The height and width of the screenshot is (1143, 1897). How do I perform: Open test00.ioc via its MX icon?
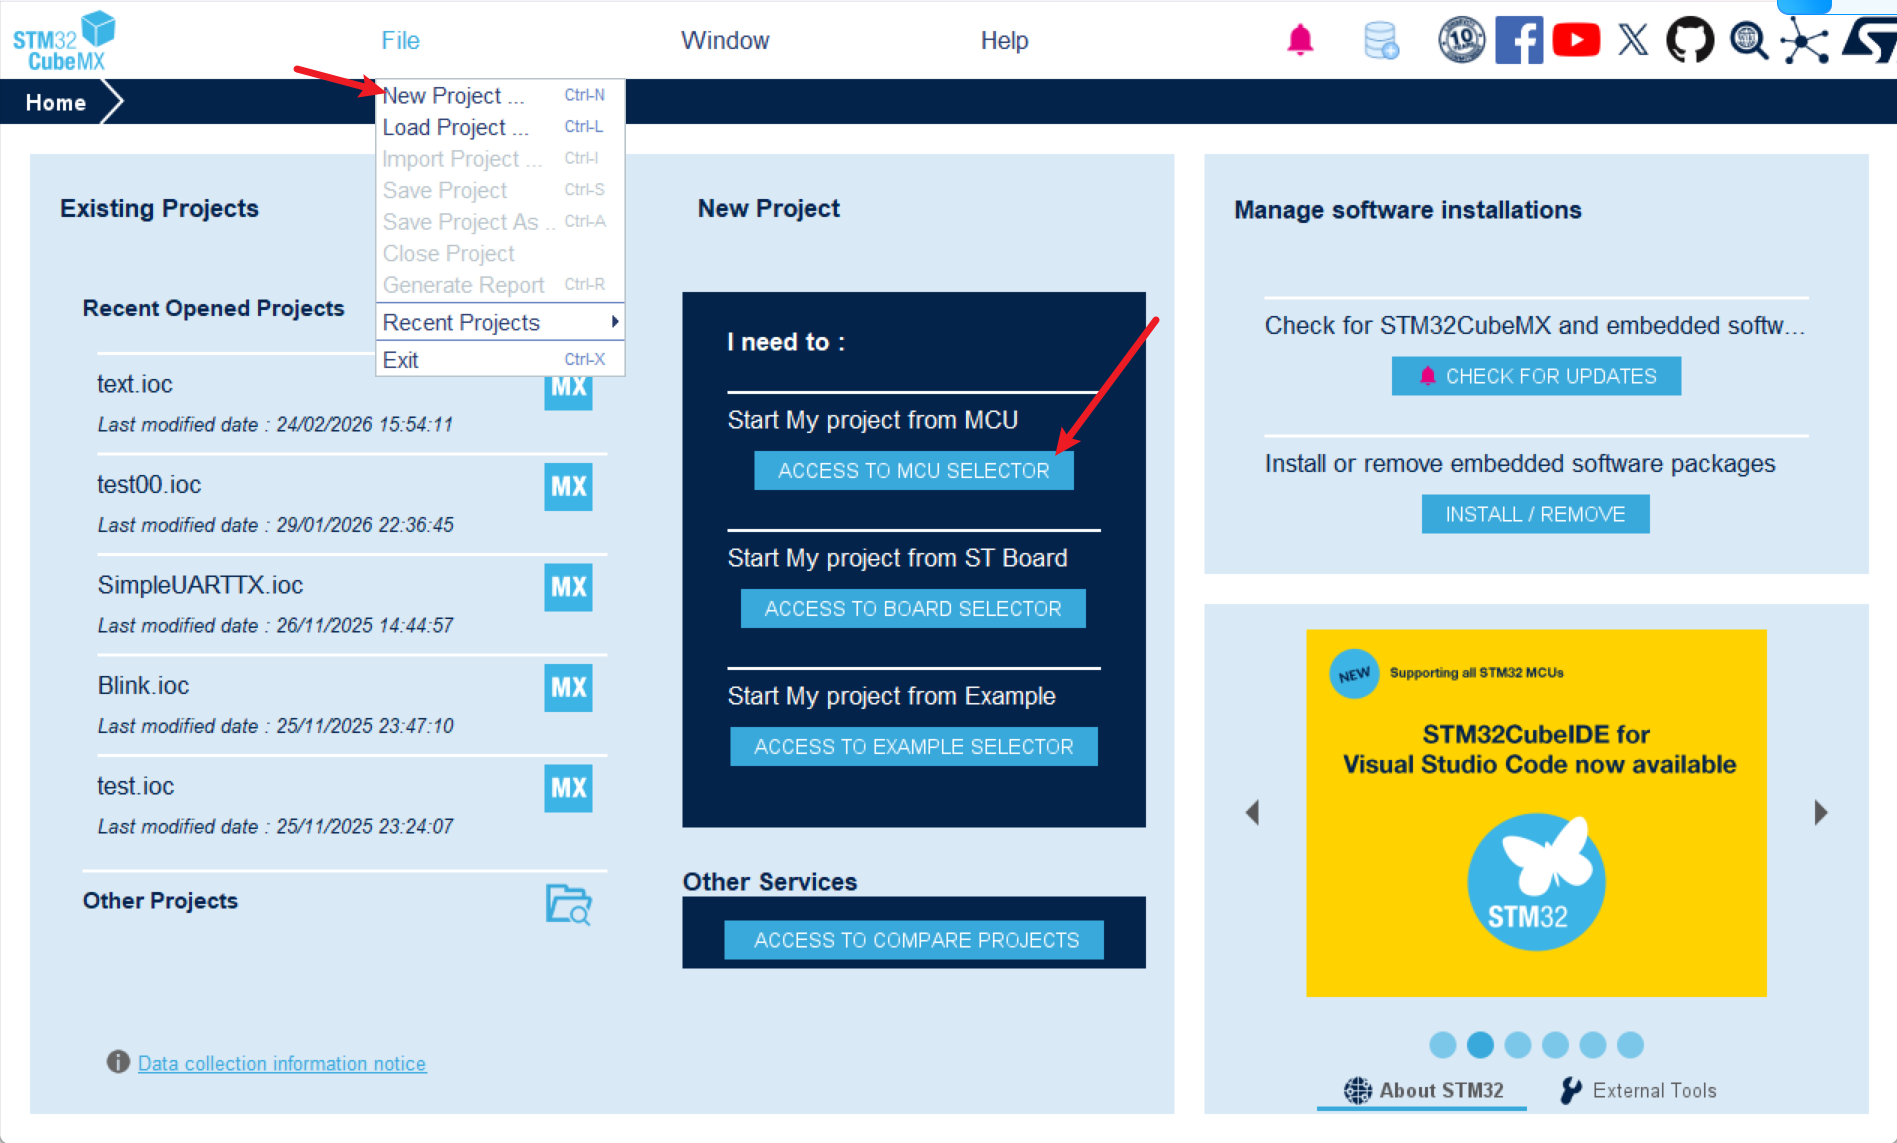568,486
